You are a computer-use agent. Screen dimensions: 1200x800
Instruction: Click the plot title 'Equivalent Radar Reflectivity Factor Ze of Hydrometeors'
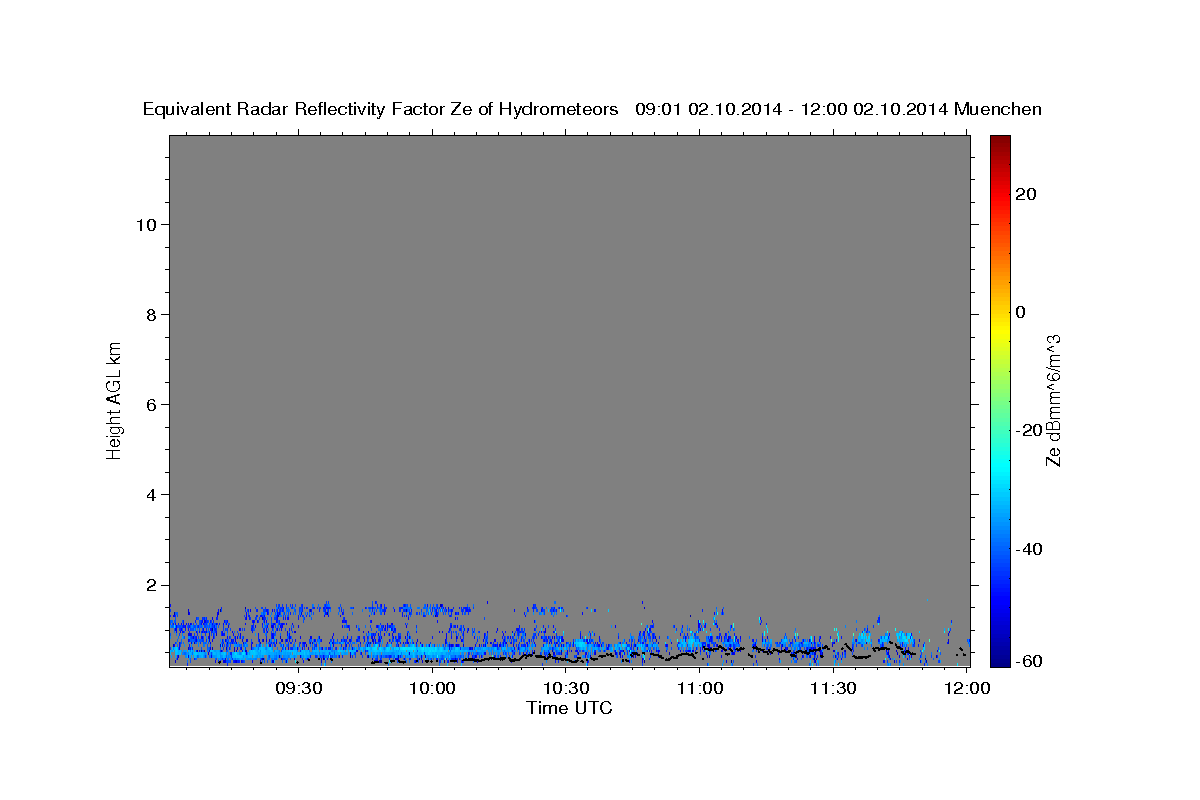(x=381, y=110)
